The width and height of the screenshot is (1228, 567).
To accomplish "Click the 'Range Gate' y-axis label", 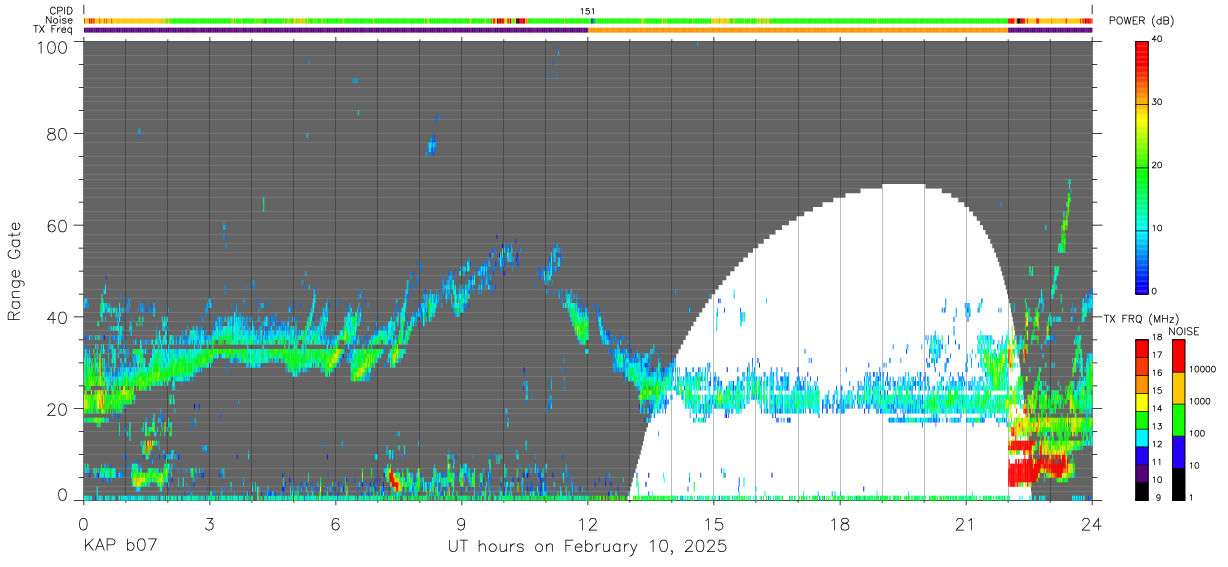I will 16,269.
